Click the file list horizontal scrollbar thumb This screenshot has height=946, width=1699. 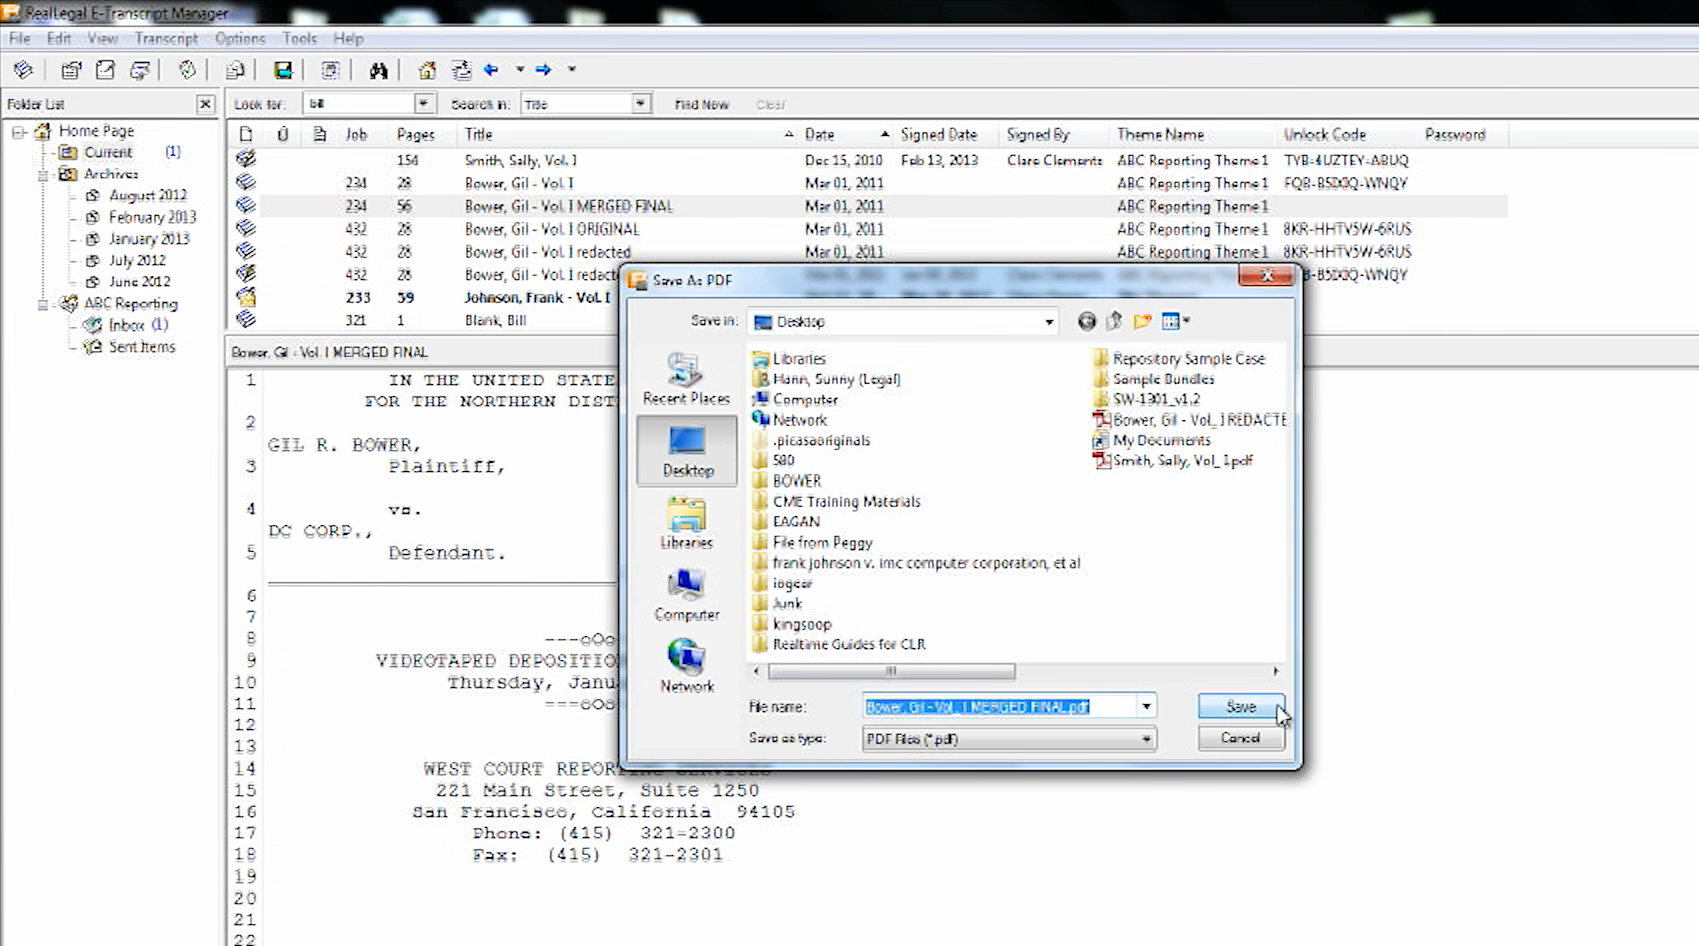point(890,671)
